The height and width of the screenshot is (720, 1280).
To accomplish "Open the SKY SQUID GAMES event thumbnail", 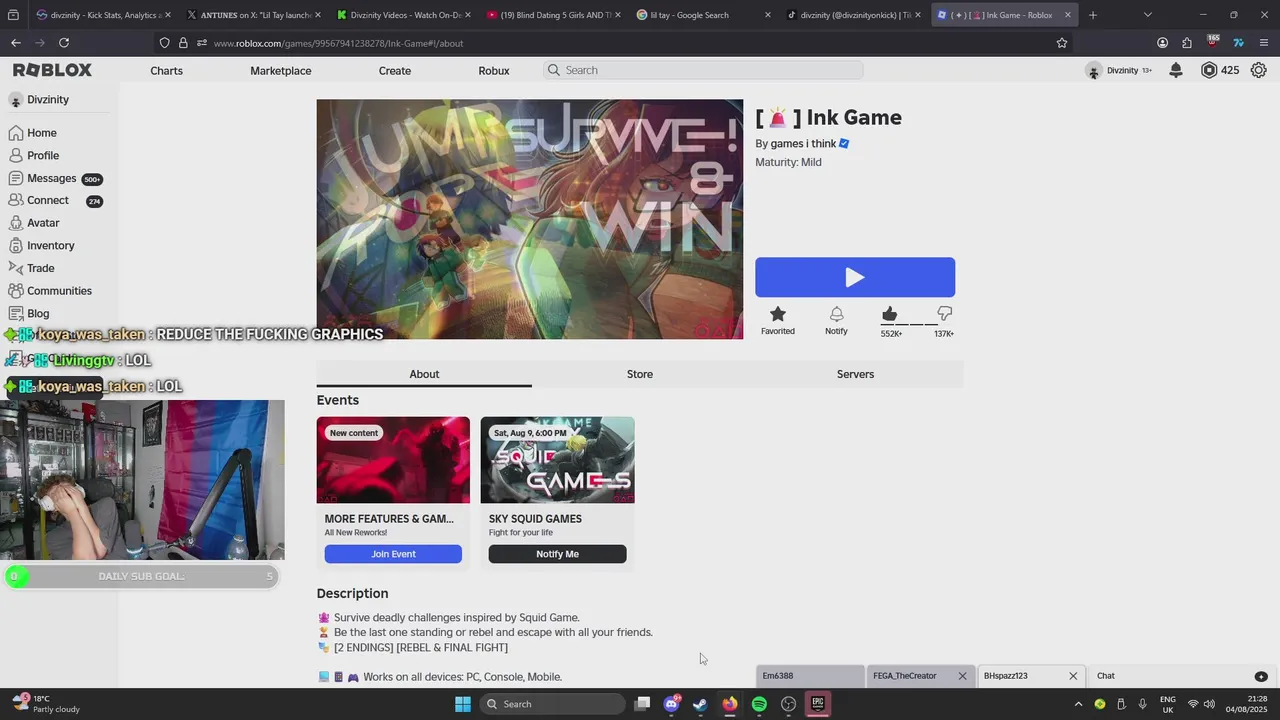I will pyautogui.click(x=557, y=460).
